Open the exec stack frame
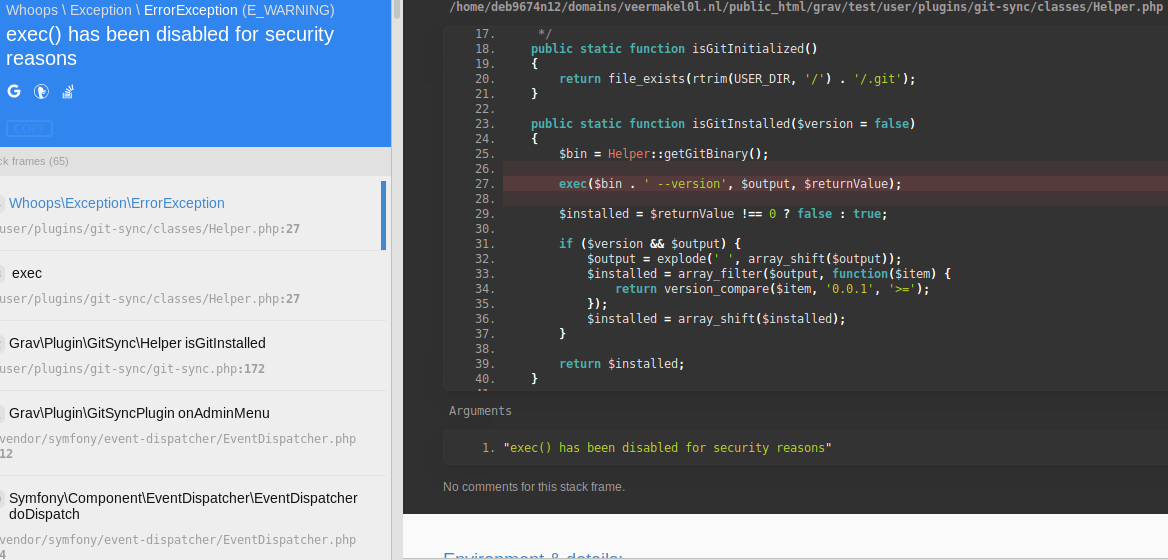1168x560 pixels. [x=193, y=286]
